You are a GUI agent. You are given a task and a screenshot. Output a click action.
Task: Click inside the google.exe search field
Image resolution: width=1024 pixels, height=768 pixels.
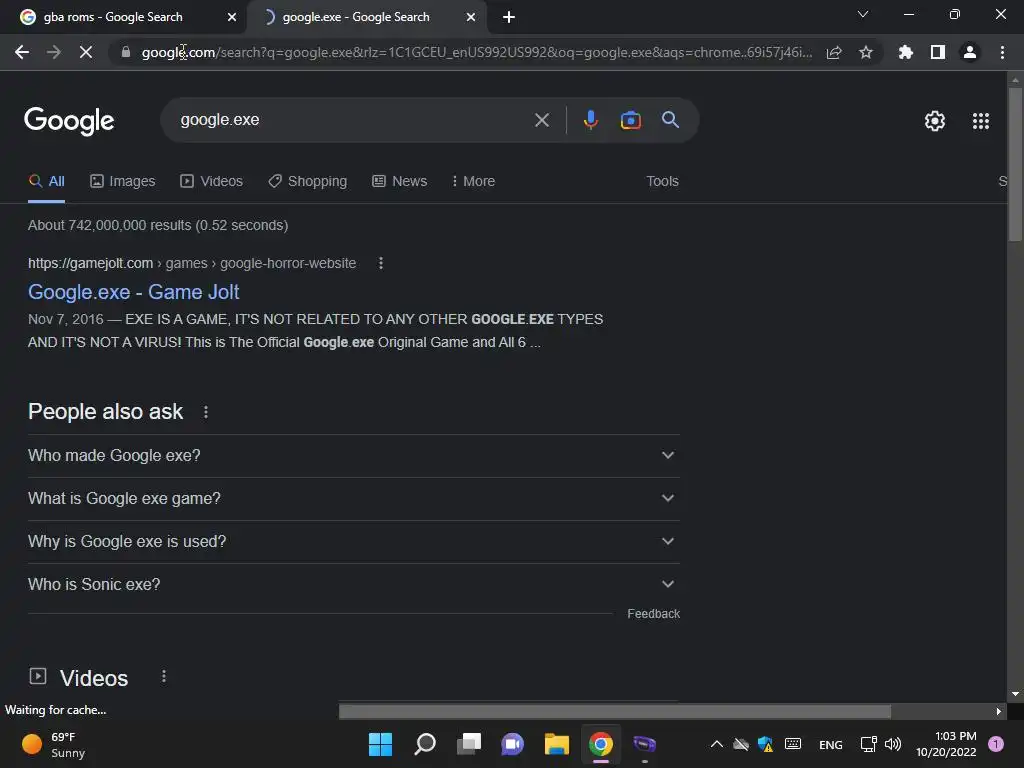(353, 120)
